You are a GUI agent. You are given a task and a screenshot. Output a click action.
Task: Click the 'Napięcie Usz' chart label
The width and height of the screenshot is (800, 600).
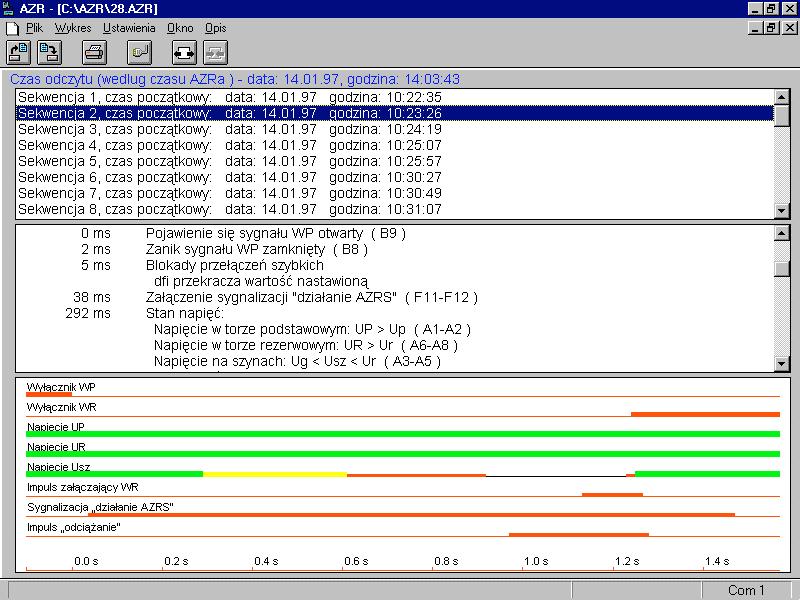pos(59,467)
